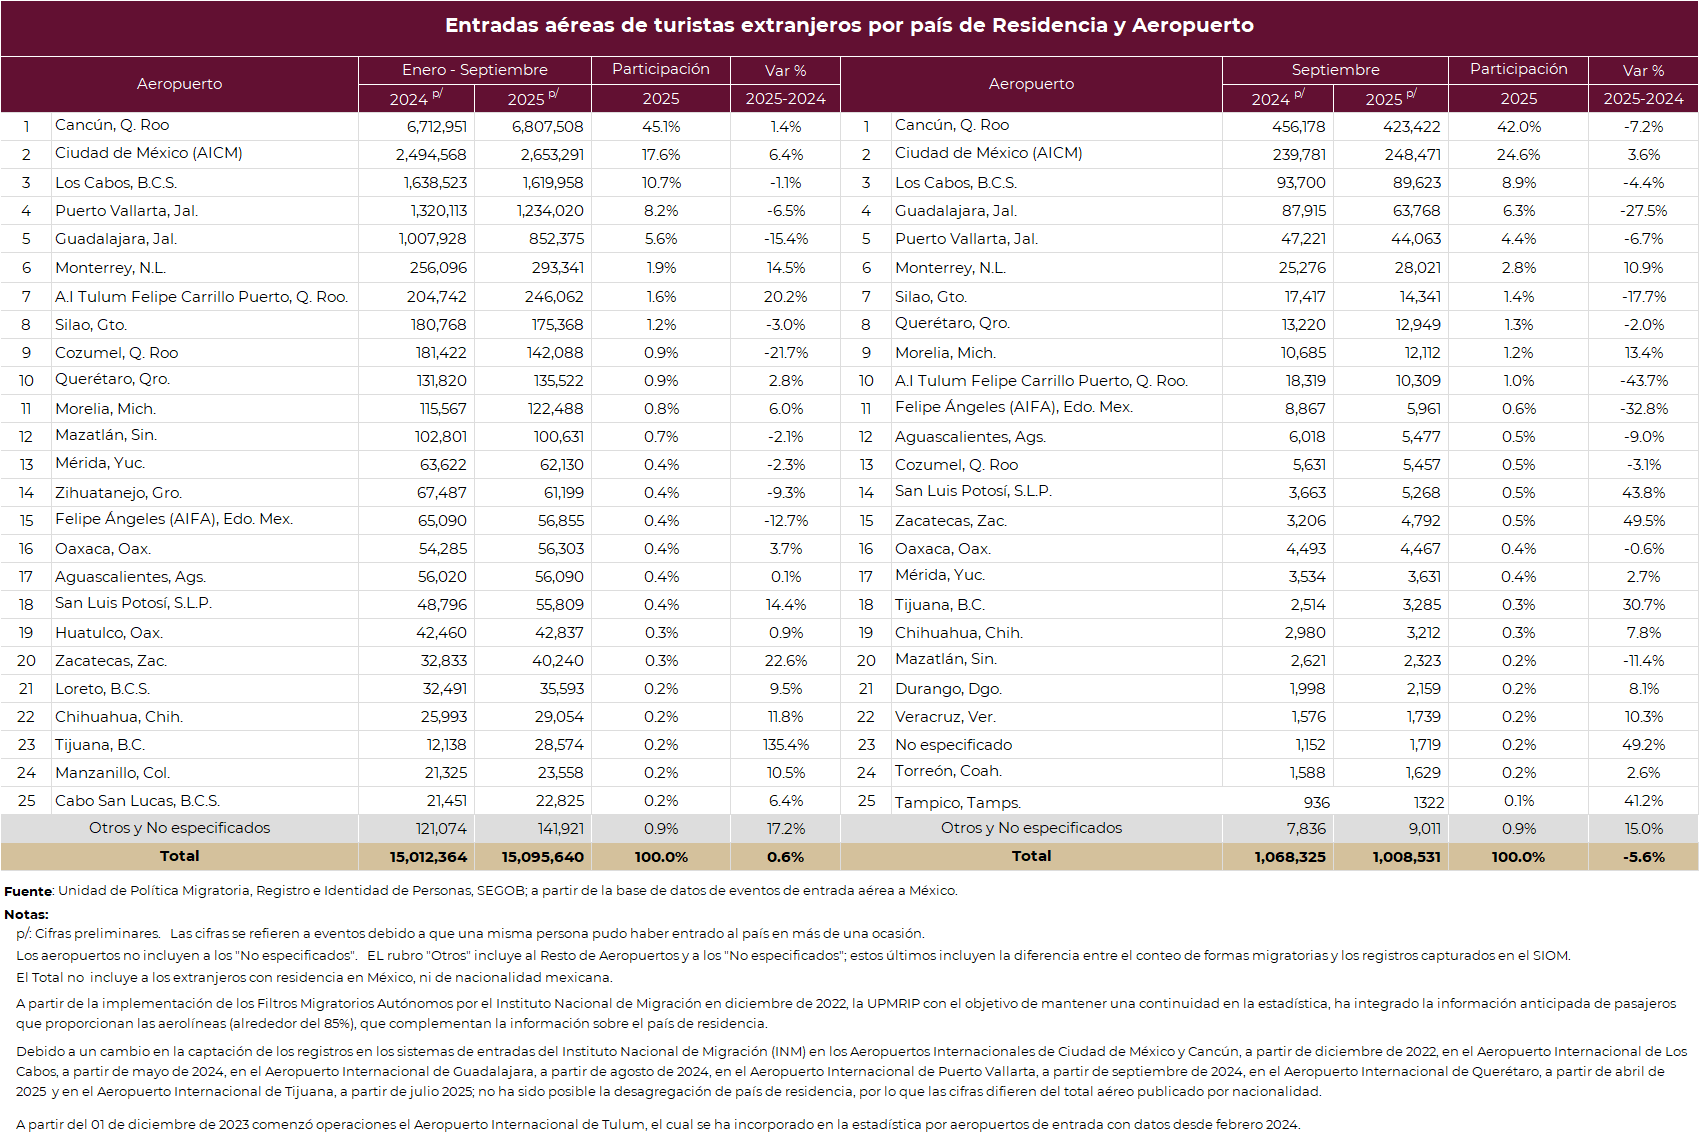
Task: Click the Fuente label below the table
Action: (28, 891)
